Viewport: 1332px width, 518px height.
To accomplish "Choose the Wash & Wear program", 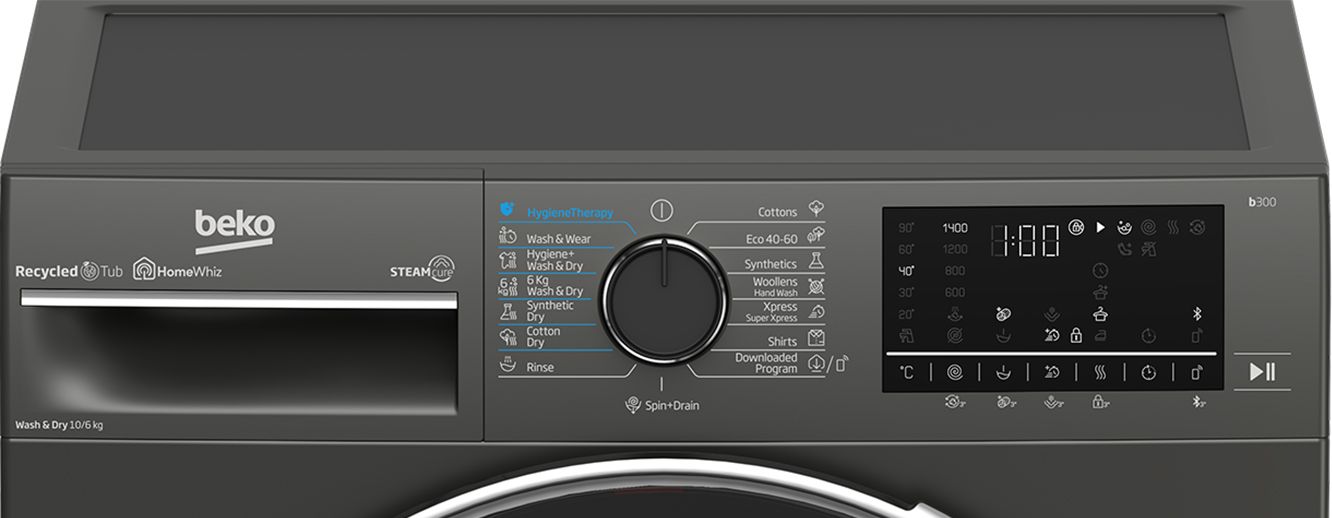I will click(558, 239).
